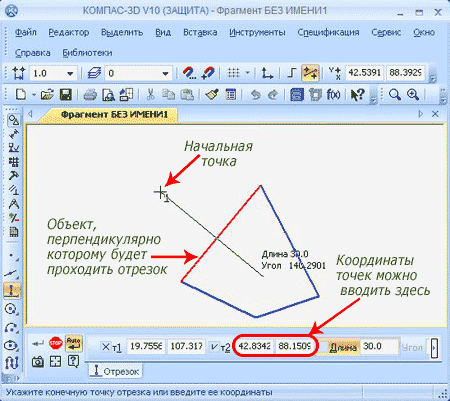The width and height of the screenshot is (450, 401).
Task: Toggle Orthogonal drawing mode button
Action: tap(291, 73)
